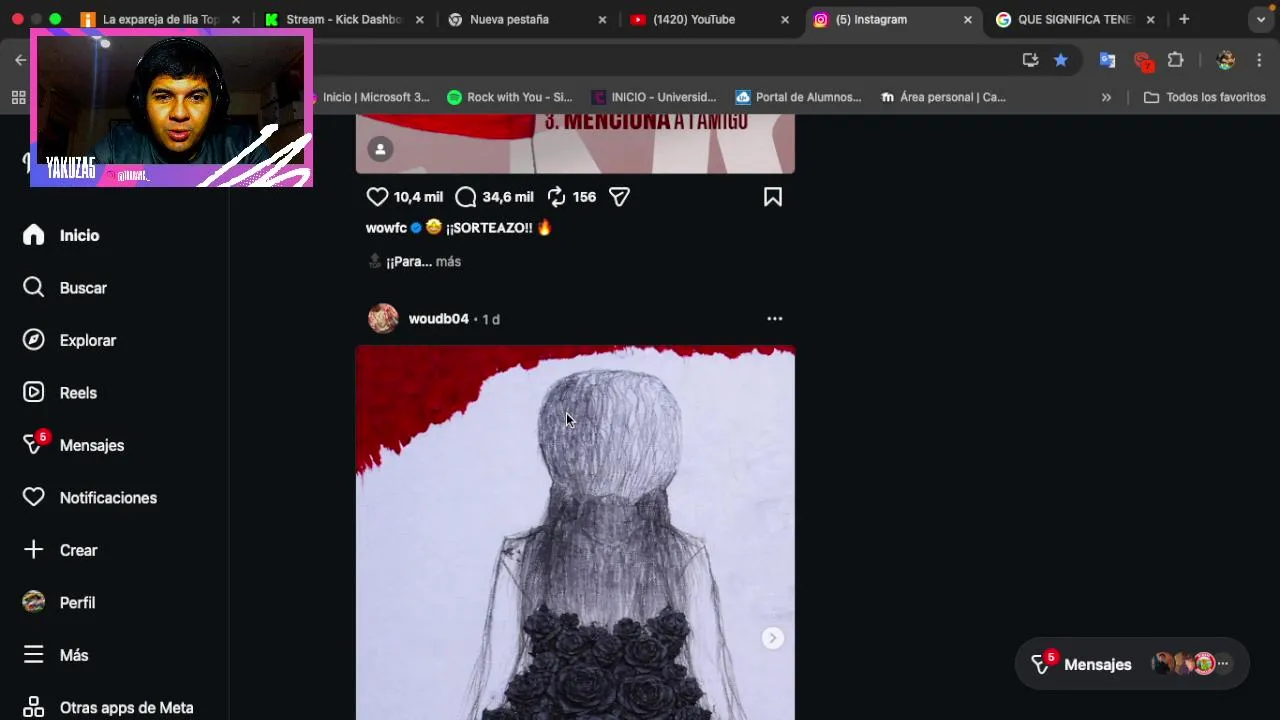Open Google Translate extension icon

point(1107,60)
